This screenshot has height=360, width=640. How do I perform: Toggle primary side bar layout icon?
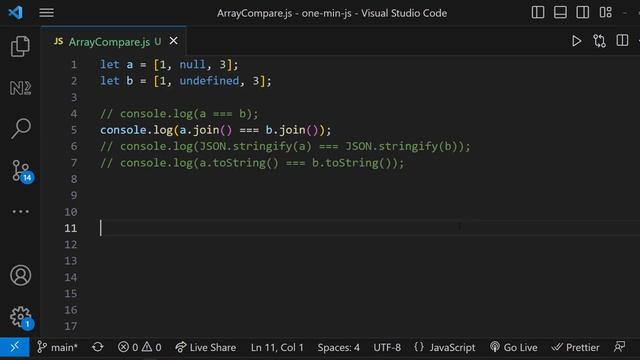point(538,13)
